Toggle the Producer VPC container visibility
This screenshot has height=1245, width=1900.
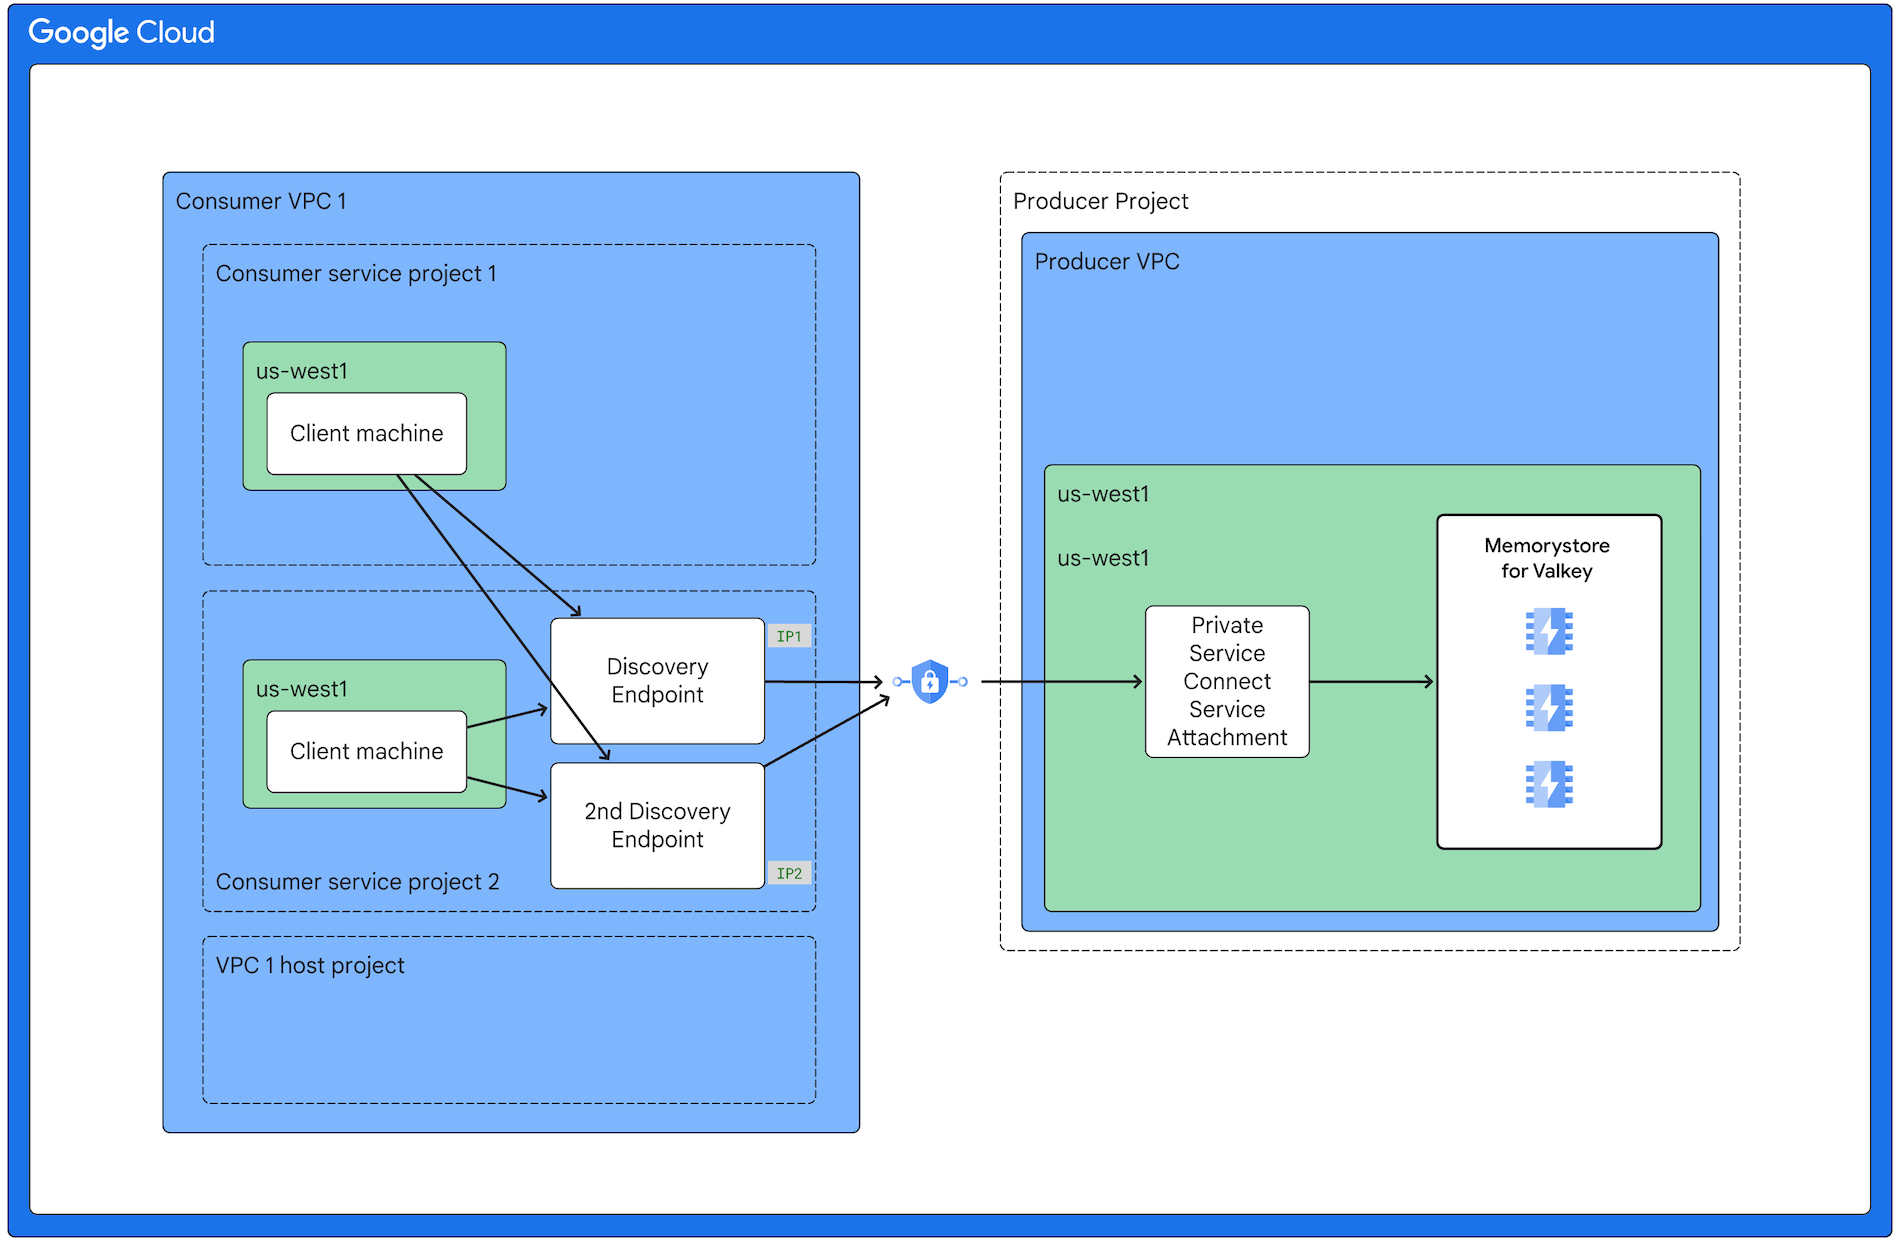click(1106, 261)
